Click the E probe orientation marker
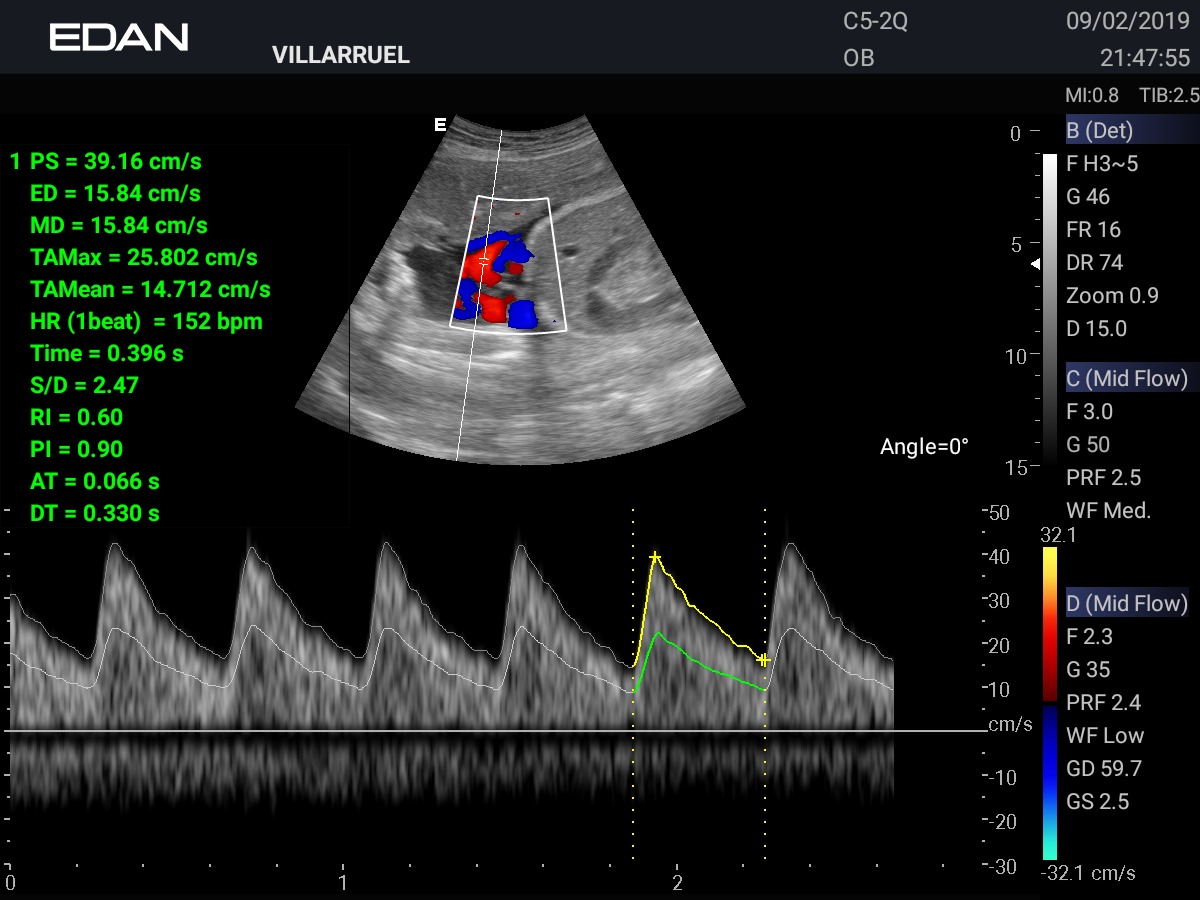The height and width of the screenshot is (900, 1200). tap(439, 124)
